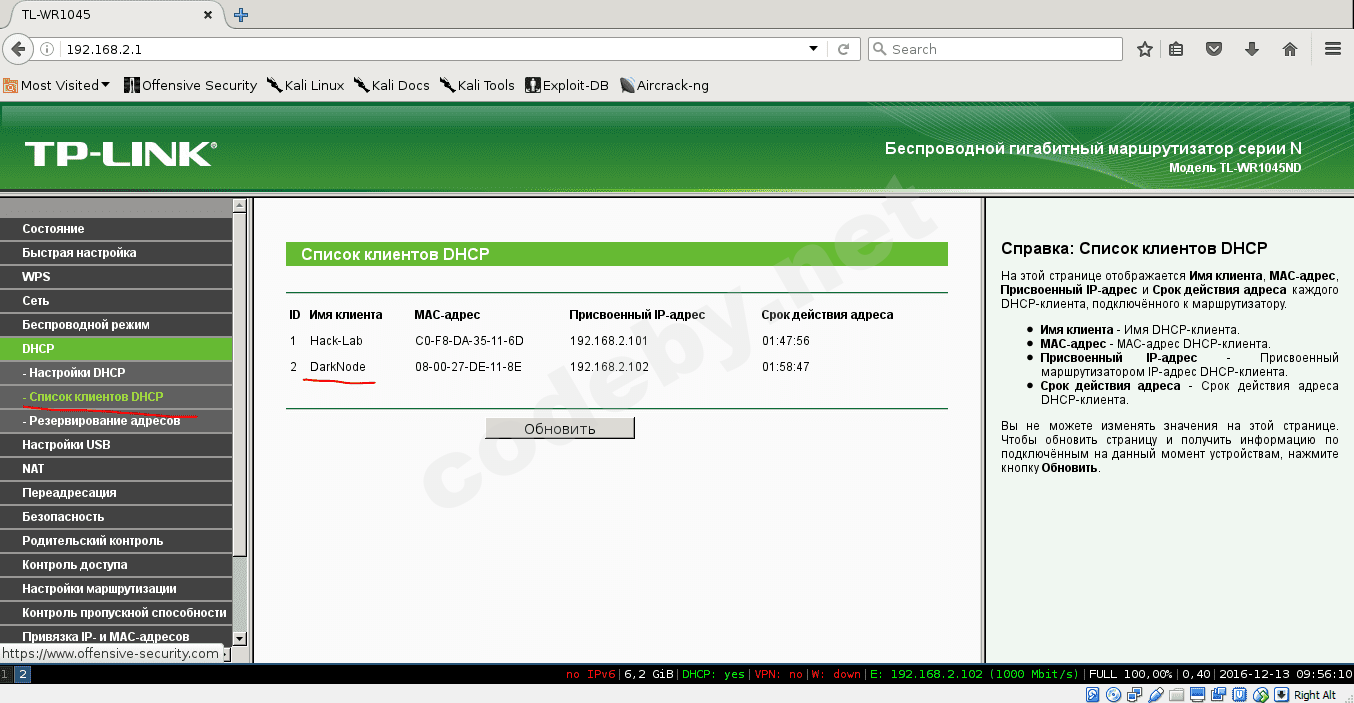The image size is (1354, 703).
Task: Open Быстрая настройка in sidebar
Action: pyautogui.click(x=116, y=253)
